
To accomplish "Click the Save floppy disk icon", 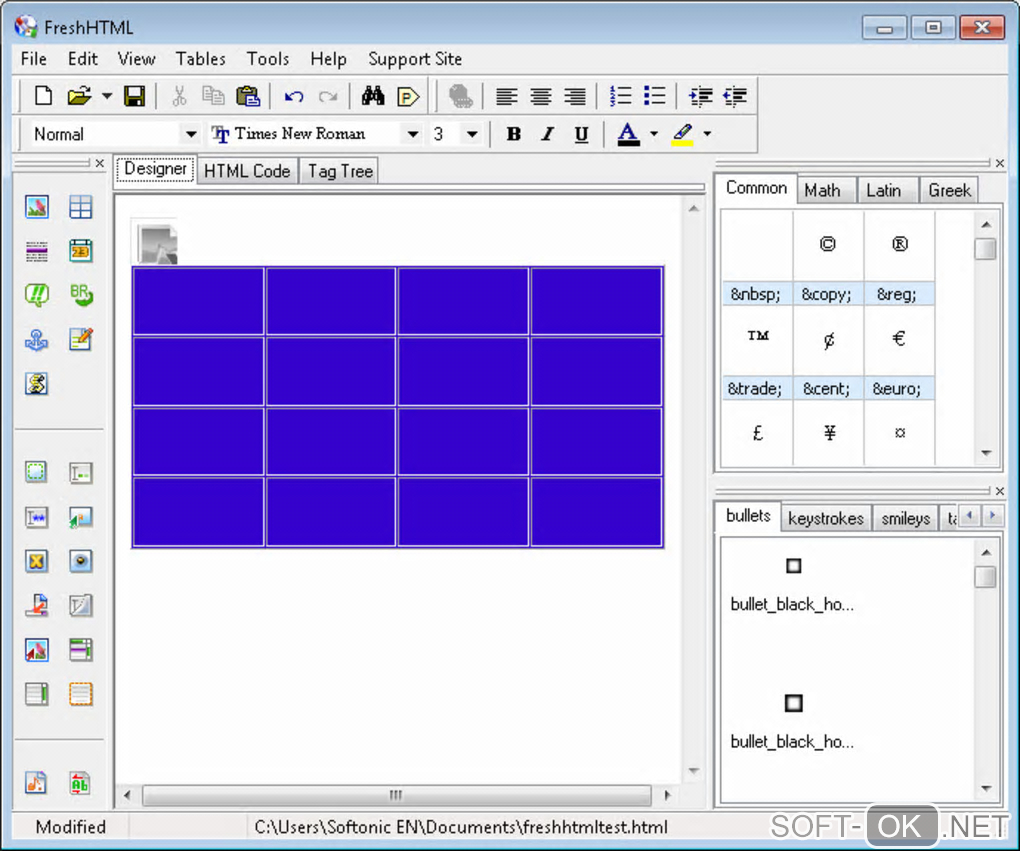I will [x=134, y=96].
